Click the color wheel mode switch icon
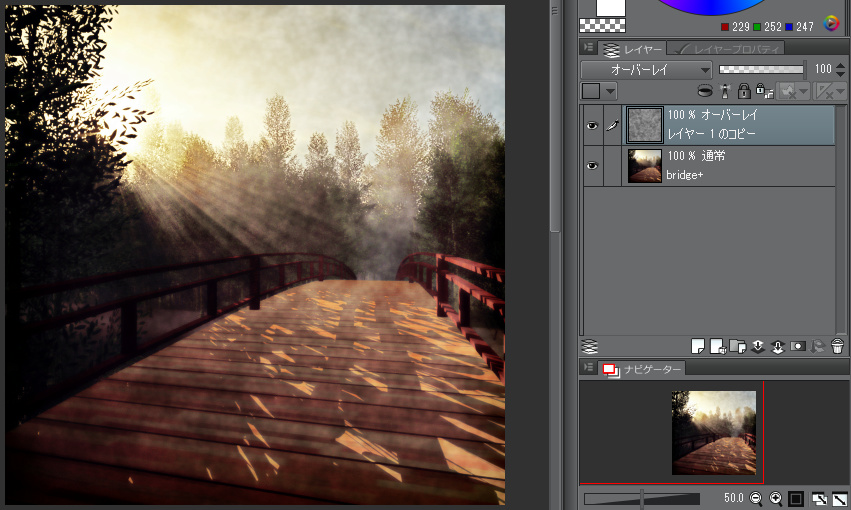 pyautogui.click(x=831, y=24)
